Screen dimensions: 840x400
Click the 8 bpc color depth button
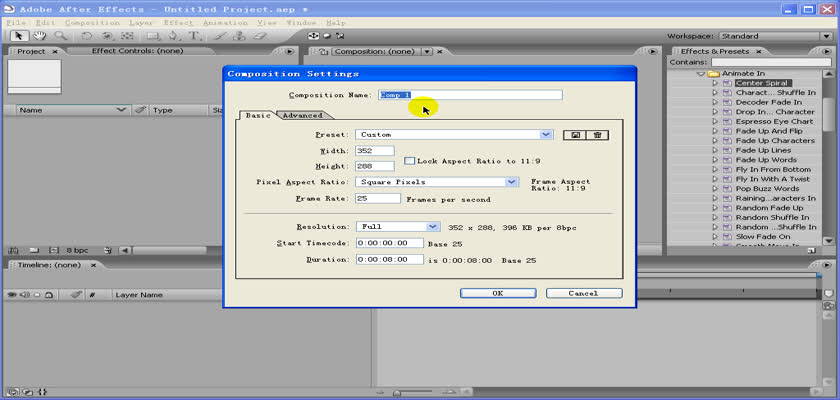(x=77, y=250)
